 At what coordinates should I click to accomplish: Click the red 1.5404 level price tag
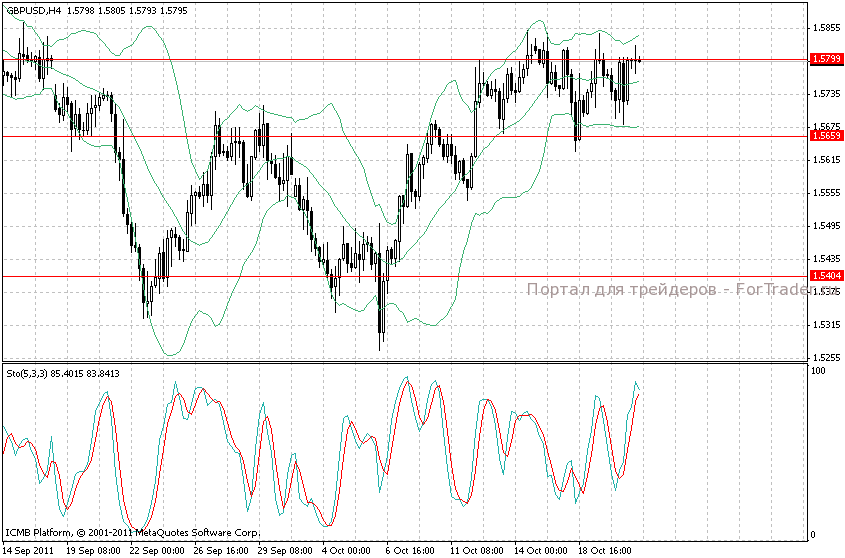[825, 275]
